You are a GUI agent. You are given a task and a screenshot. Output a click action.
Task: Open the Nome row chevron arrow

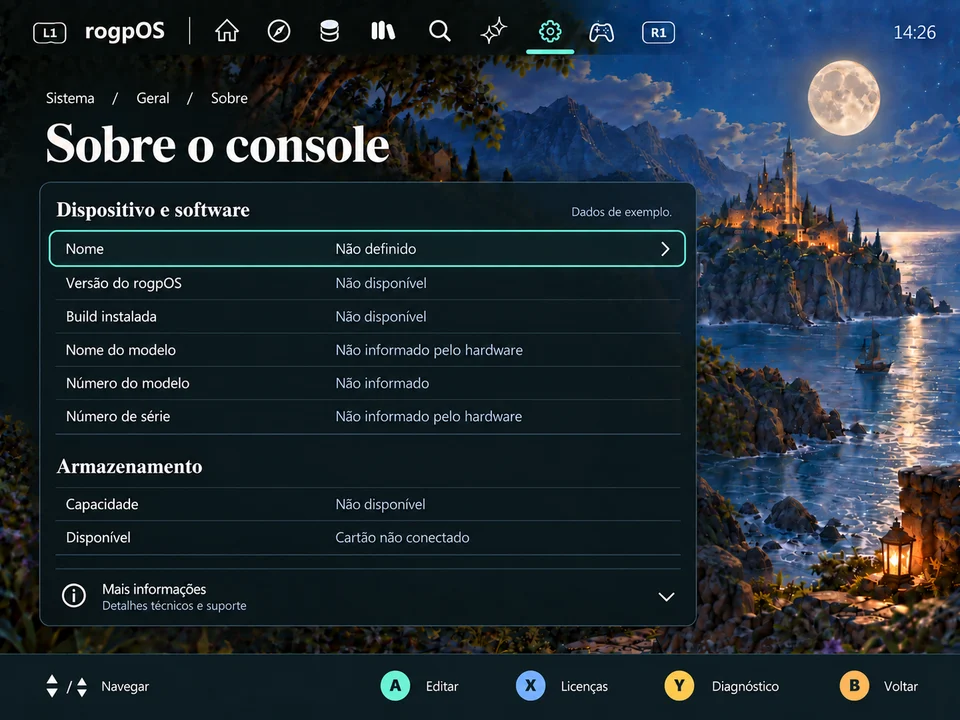pos(666,249)
